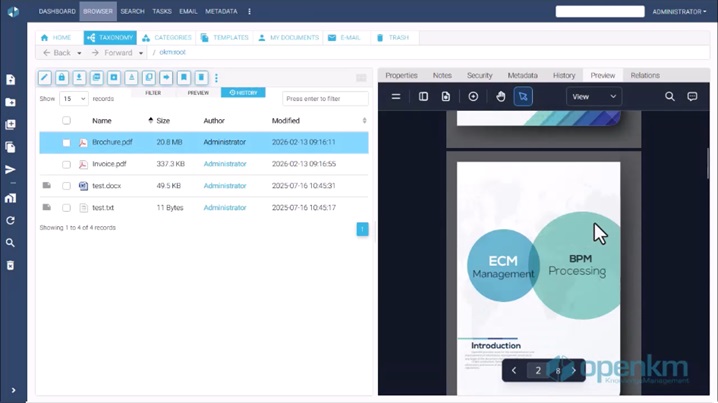Image resolution: width=718 pixels, height=403 pixels.
Task: Open the Show 15 records dropdown
Action: 74,98
